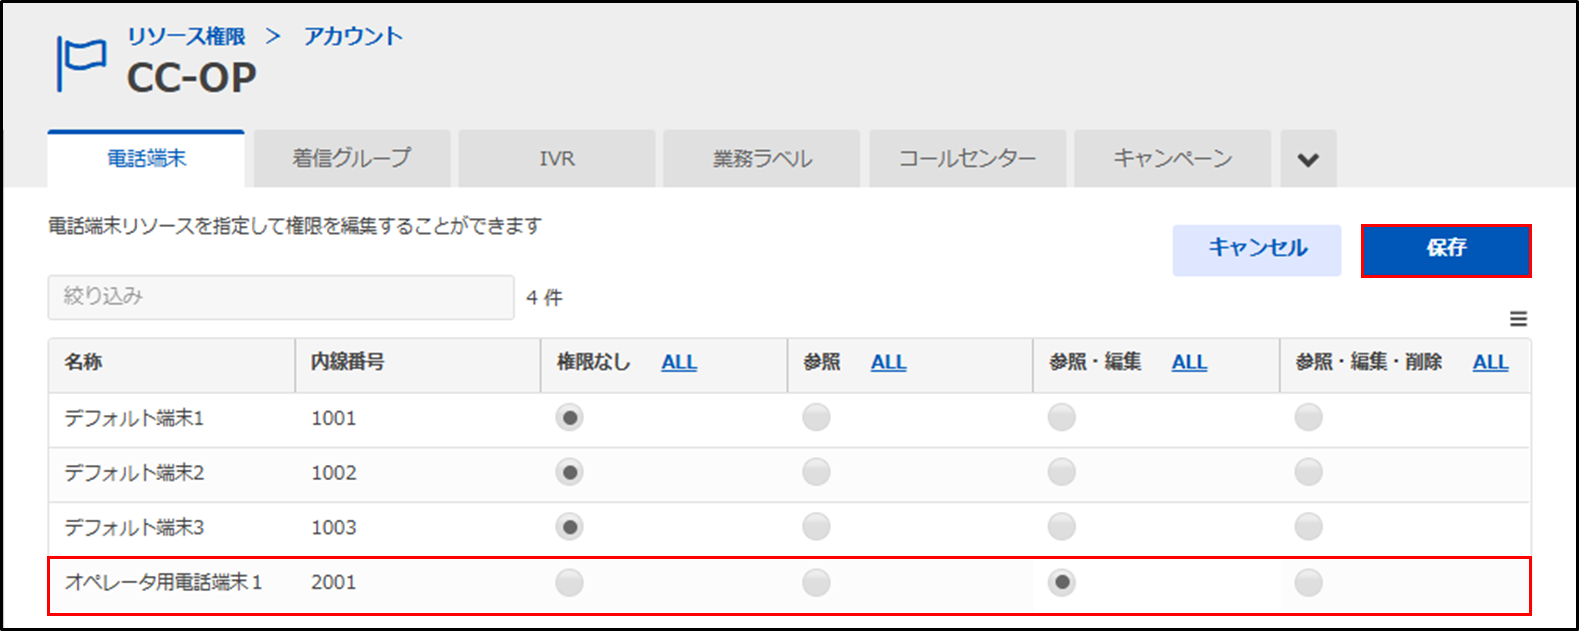Open the リソース権限 breadcrumb link
Viewport: 1579px width, 631px height.
point(186,36)
